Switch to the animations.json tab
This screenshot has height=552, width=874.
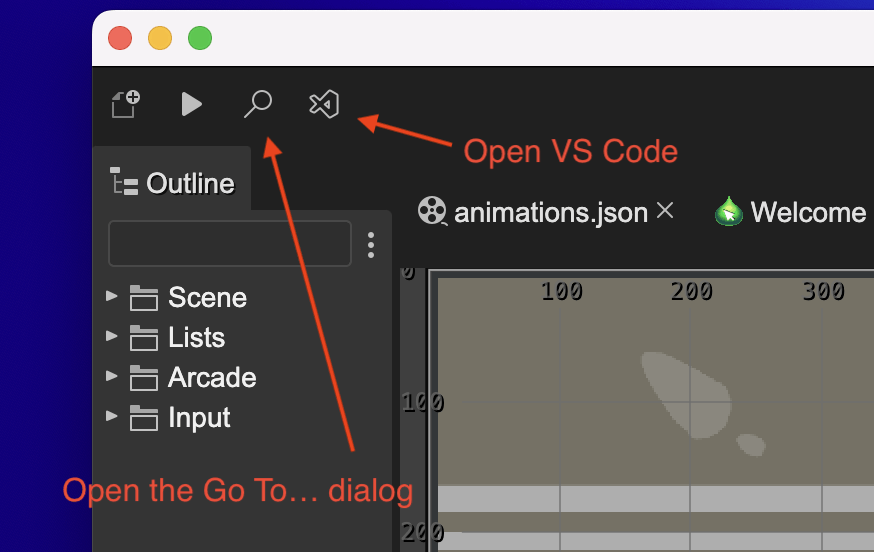tap(551, 212)
